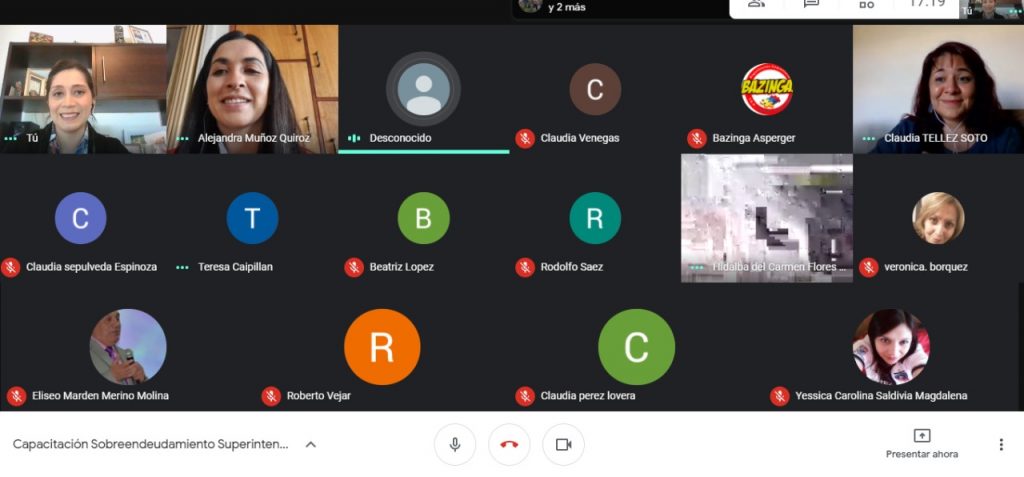
Task: Open the chat messages icon
Action: click(x=812, y=4)
